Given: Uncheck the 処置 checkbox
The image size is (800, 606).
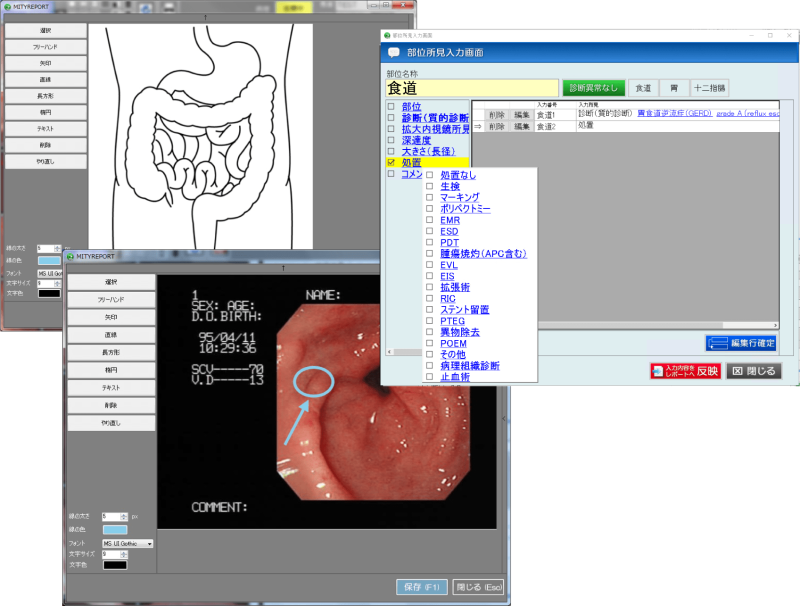Looking at the screenshot, I should [391, 162].
